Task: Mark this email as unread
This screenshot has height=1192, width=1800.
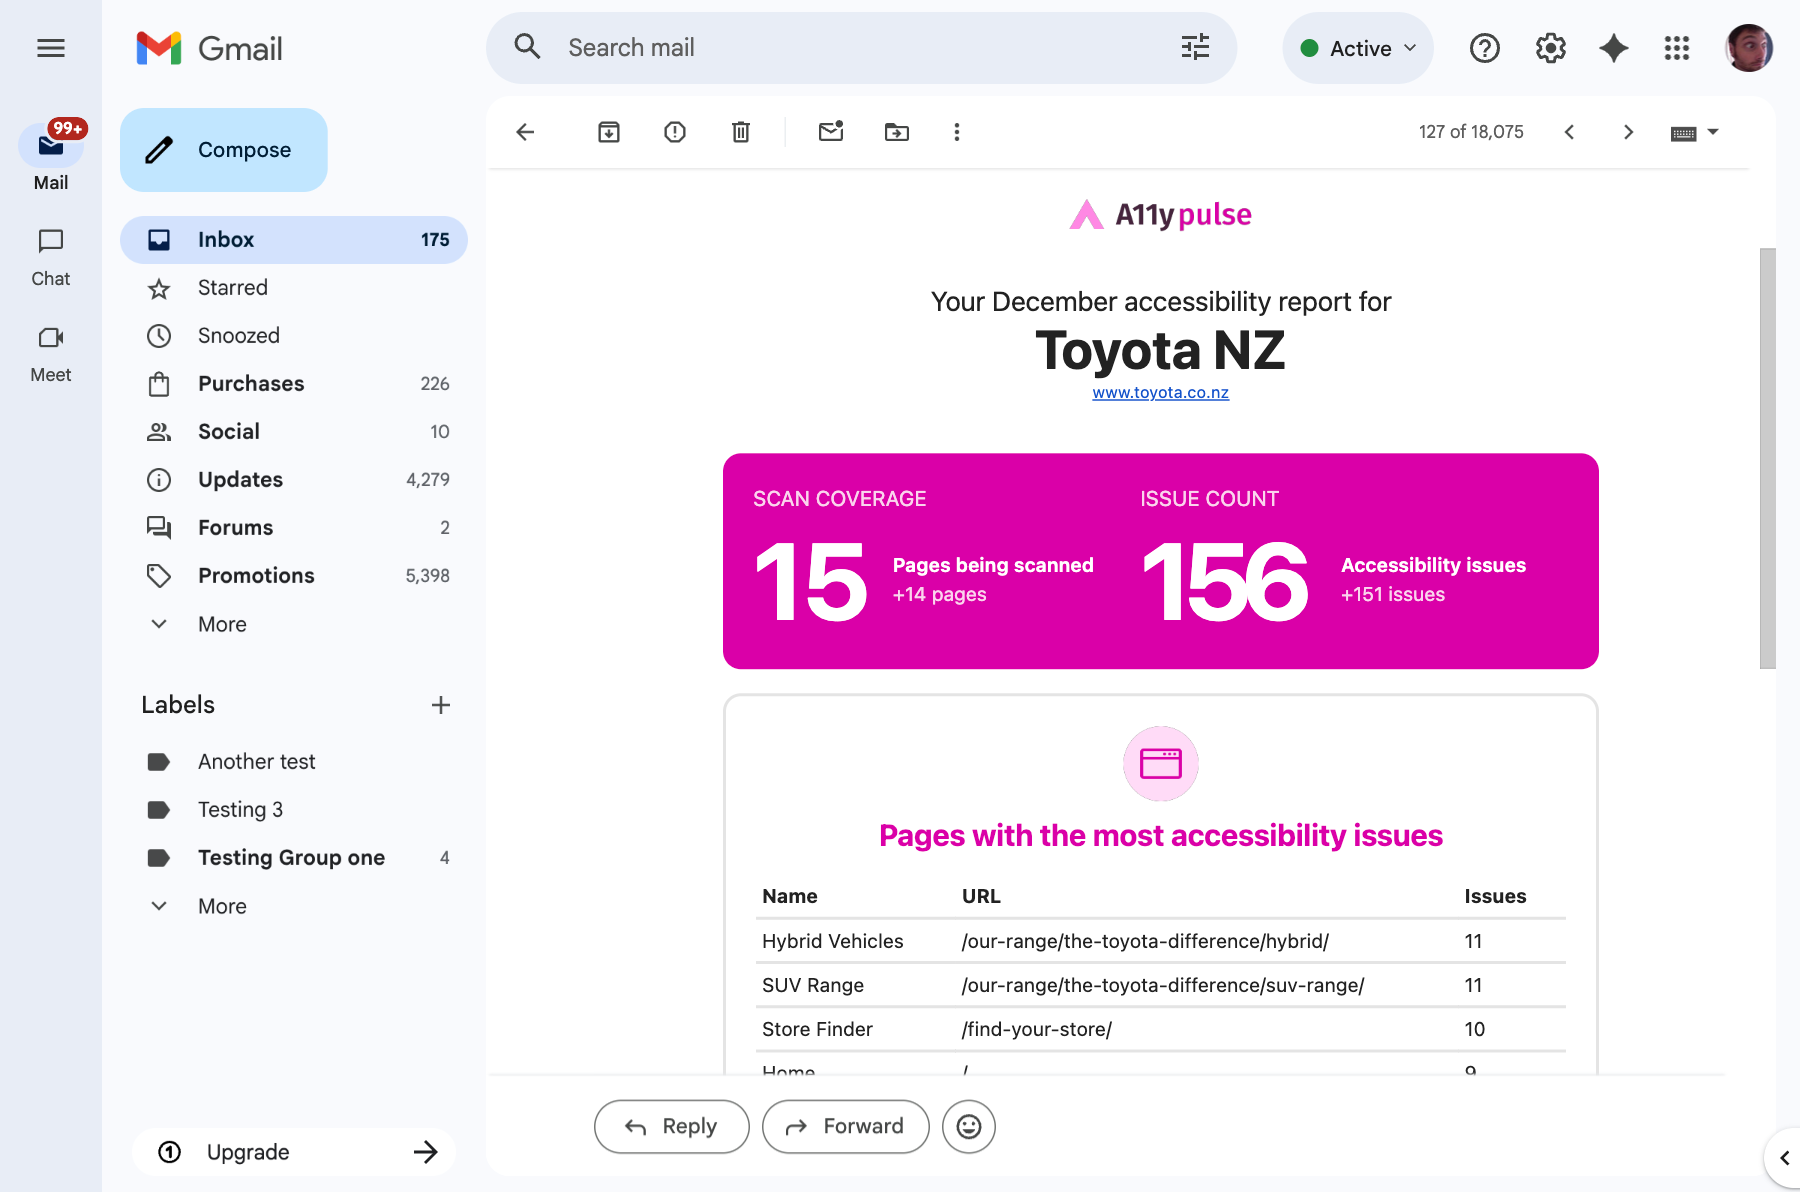Action: click(831, 131)
